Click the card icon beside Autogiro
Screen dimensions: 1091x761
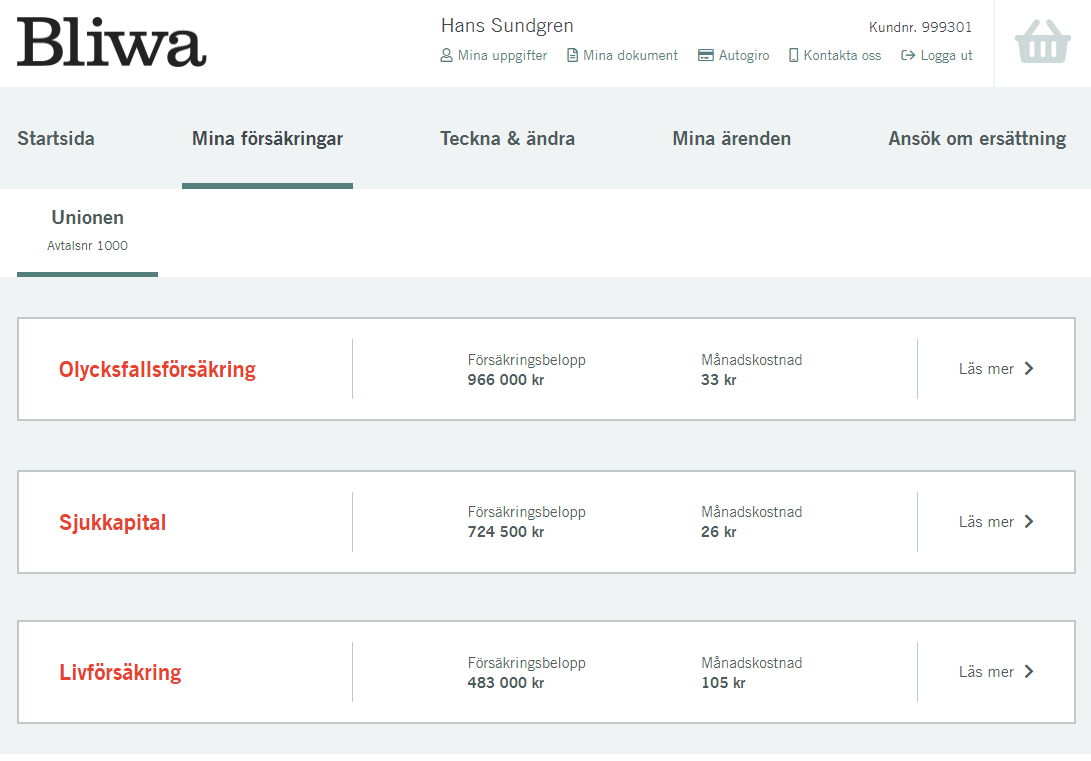pyautogui.click(x=706, y=55)
